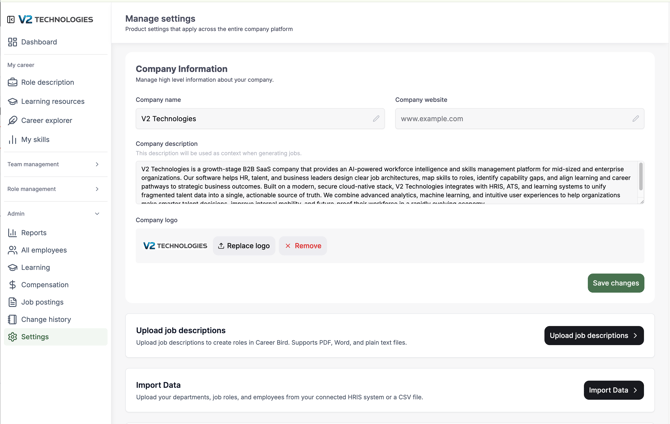Click the Compensation dollar icon
670x424 pixels.
click(12, 285)
